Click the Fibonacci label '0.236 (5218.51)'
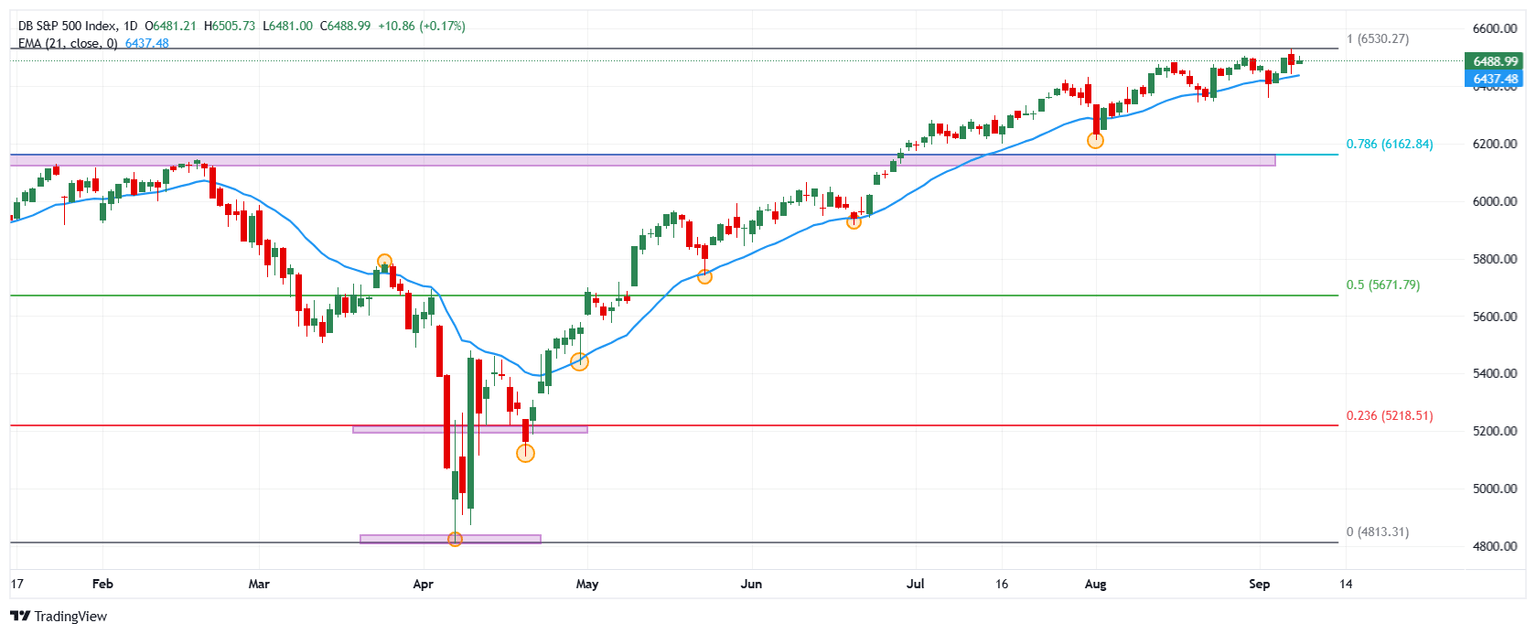 [x=1389, y=415]
